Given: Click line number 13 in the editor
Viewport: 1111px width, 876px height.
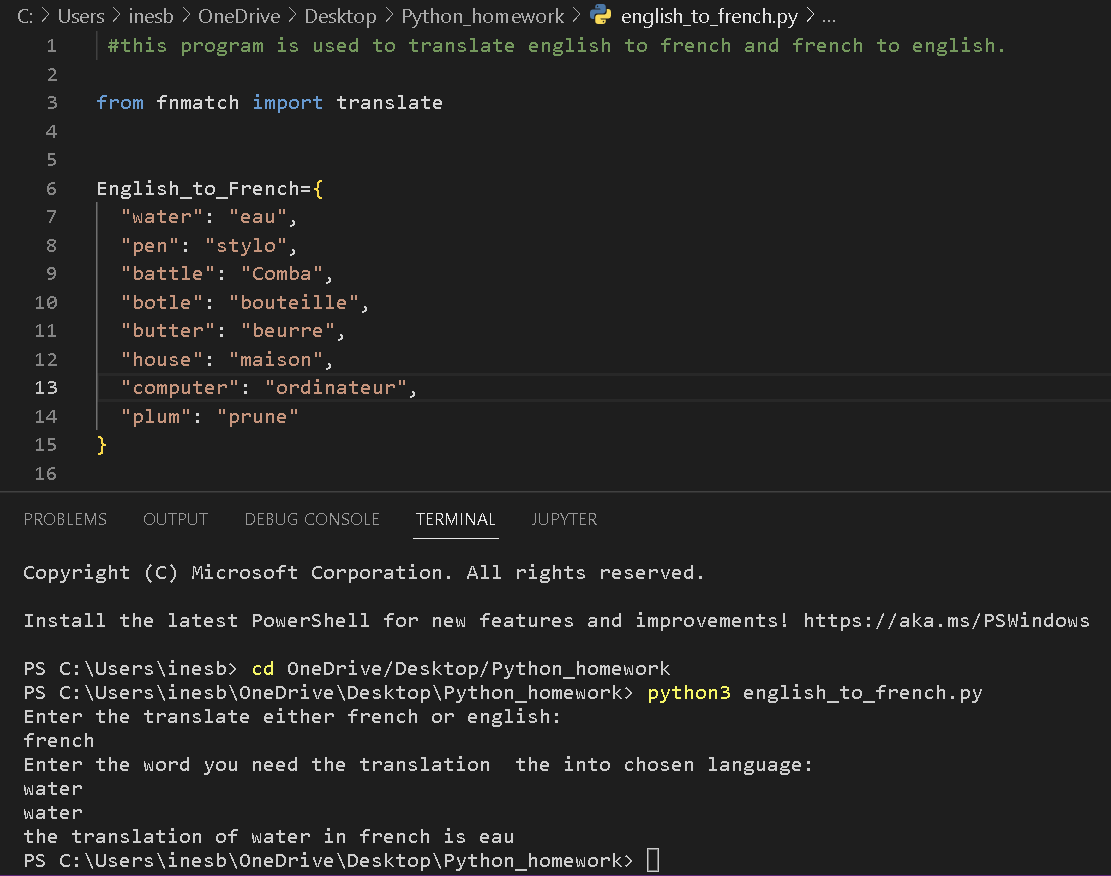Looking at the screenshot, I should pyautogui.click(x=45, y=387).
